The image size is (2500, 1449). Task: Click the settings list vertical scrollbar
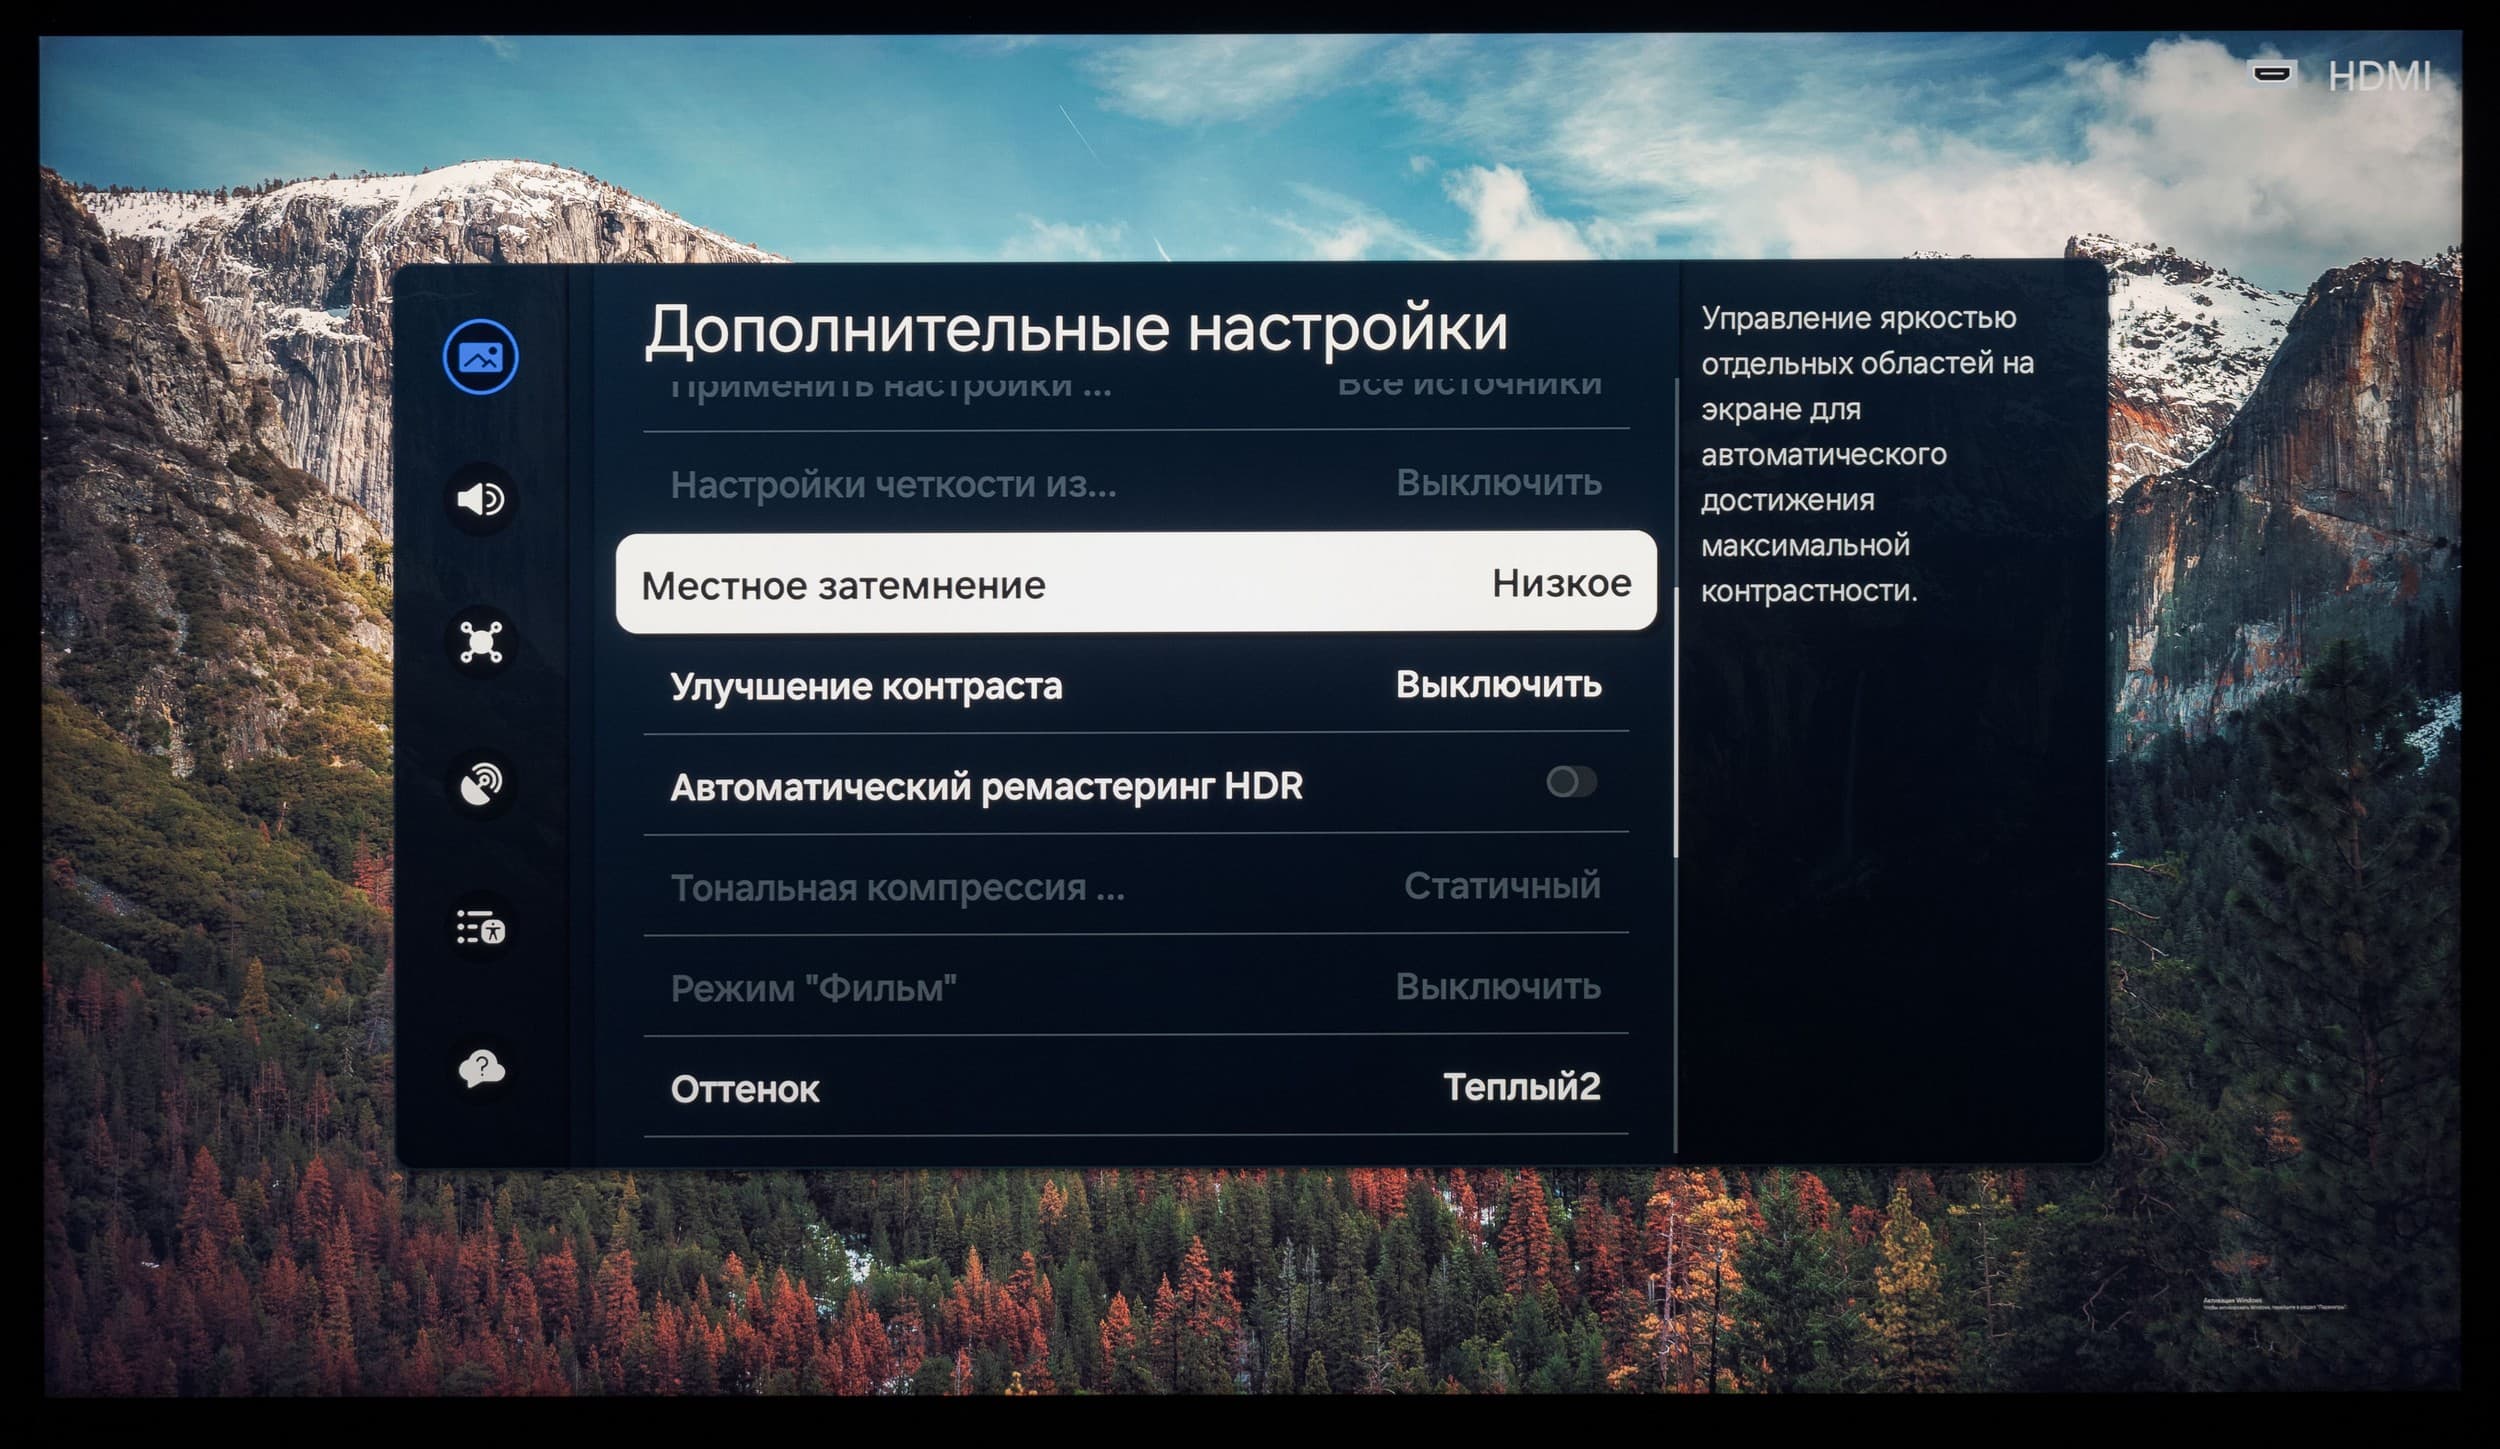[x=1675, y=720]
